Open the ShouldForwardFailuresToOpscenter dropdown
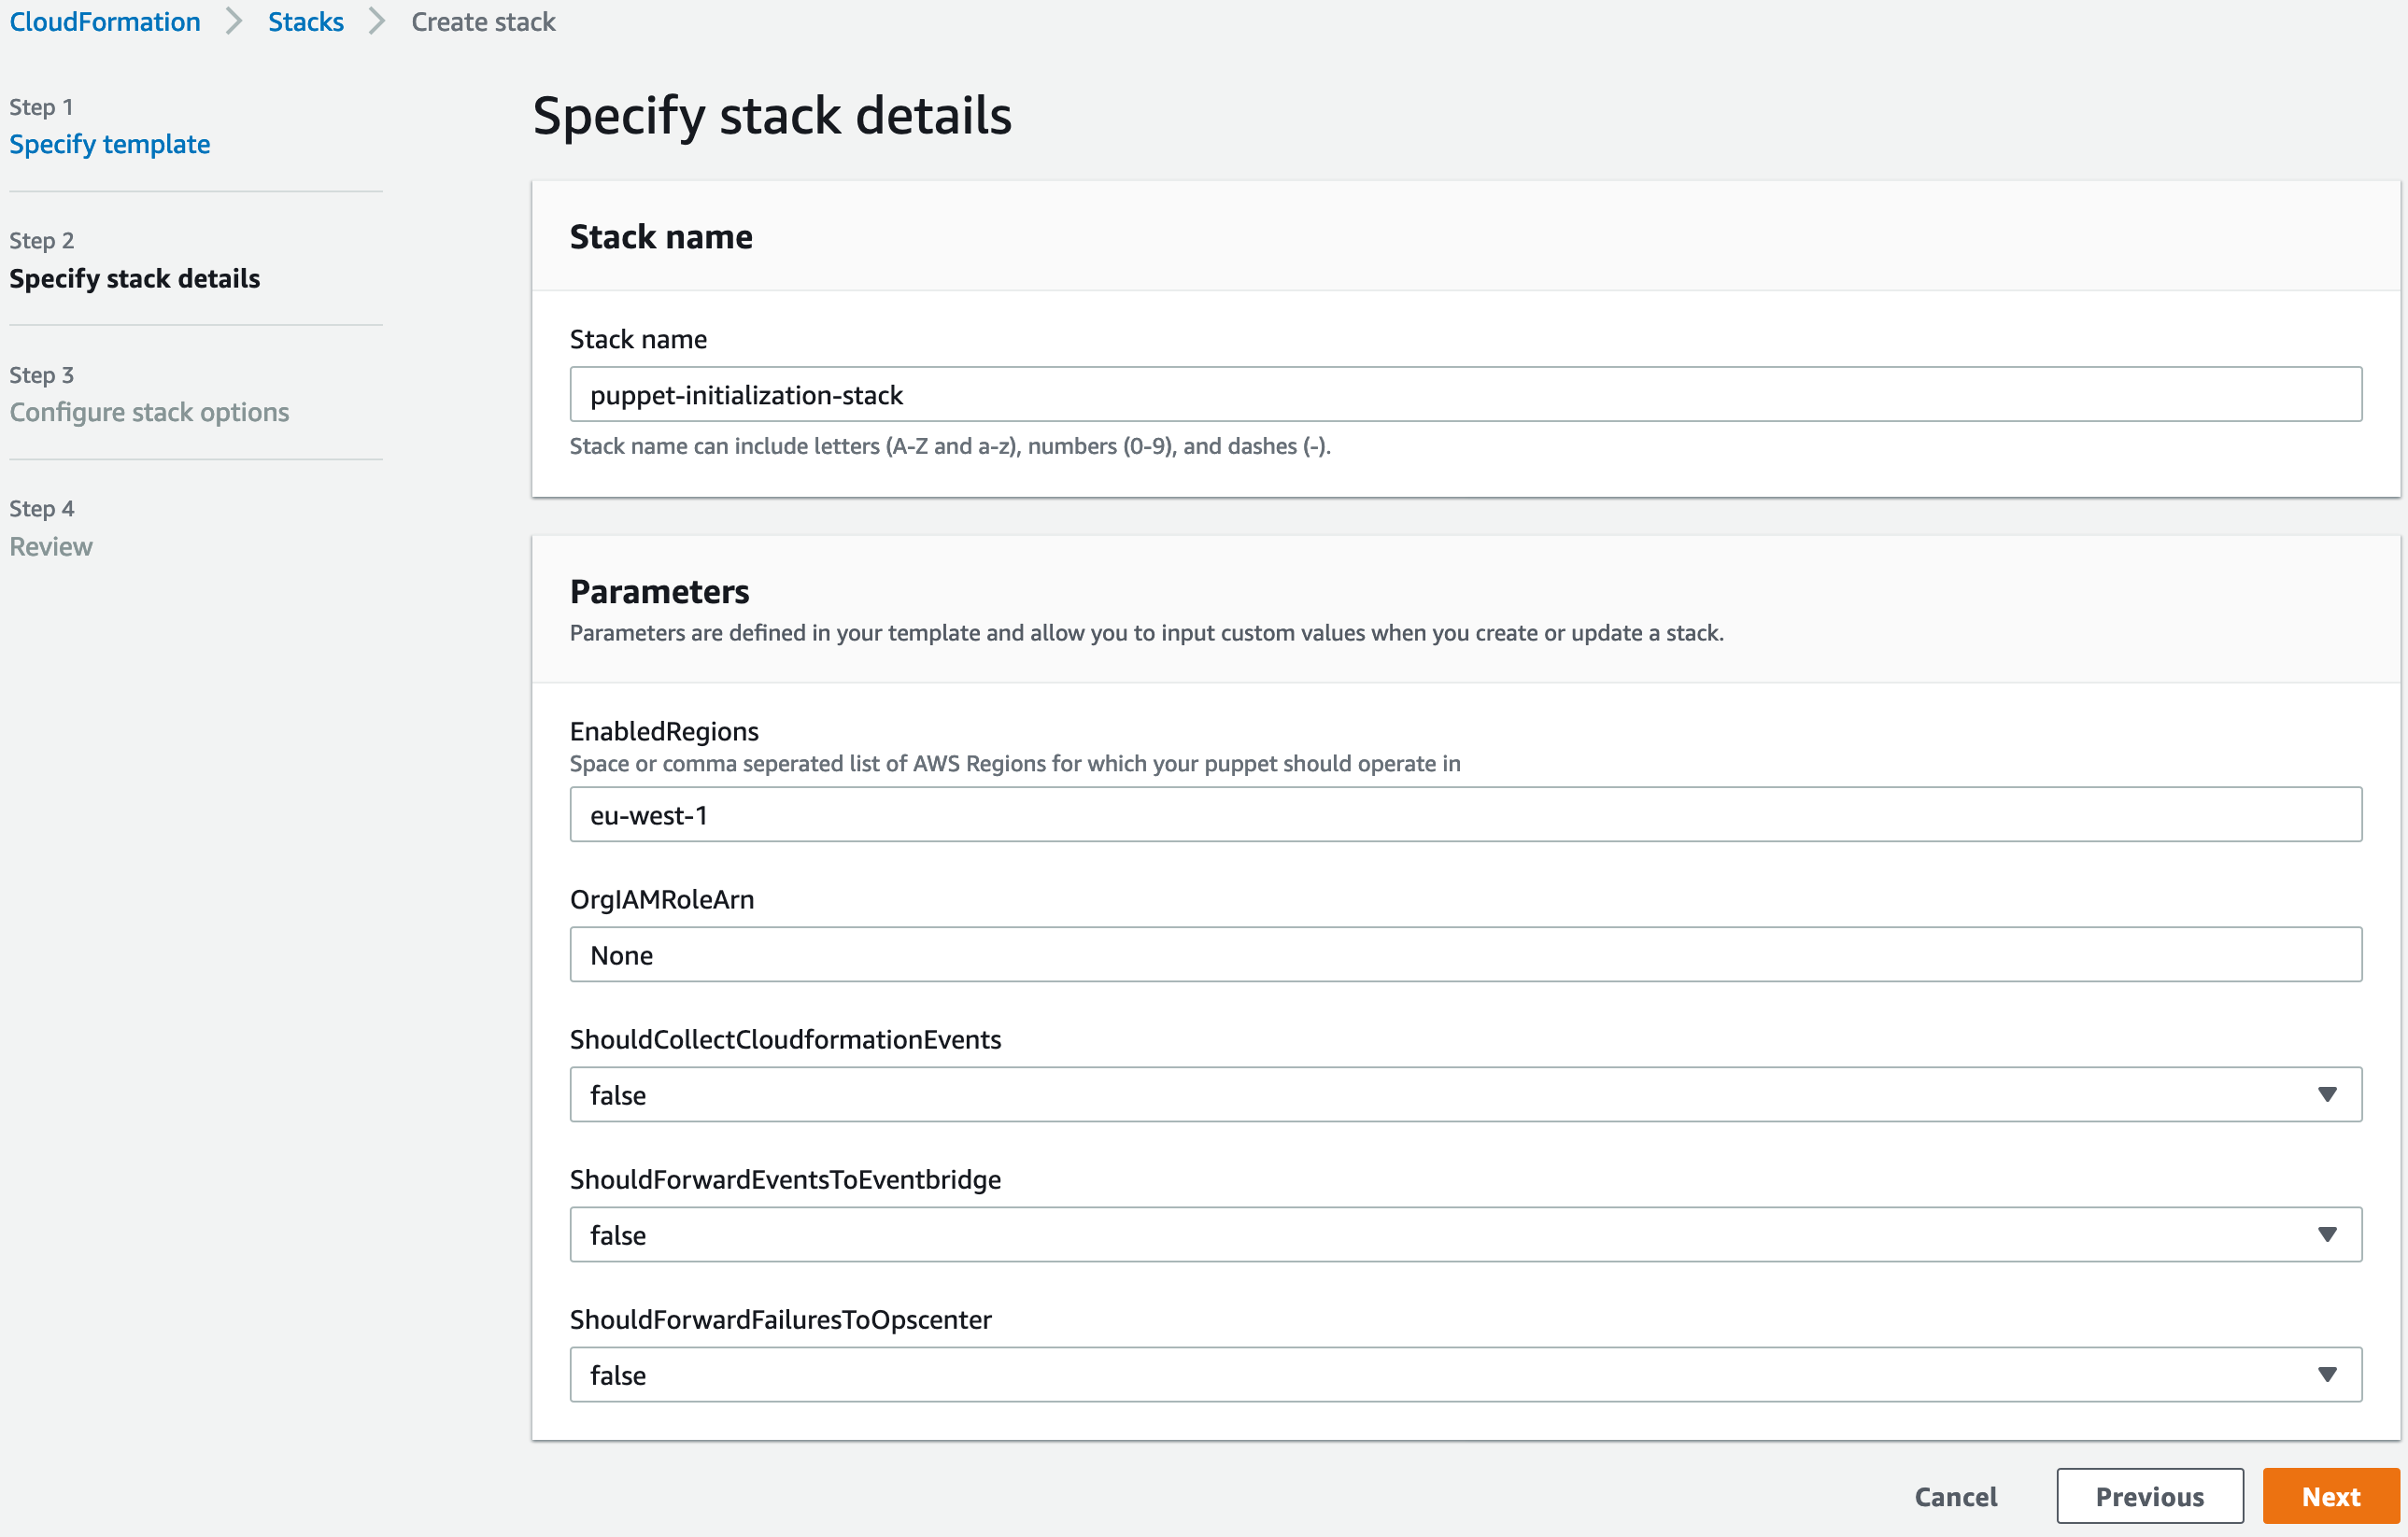Viewport: 2408px width, 1537px height. [1465, 1374]
